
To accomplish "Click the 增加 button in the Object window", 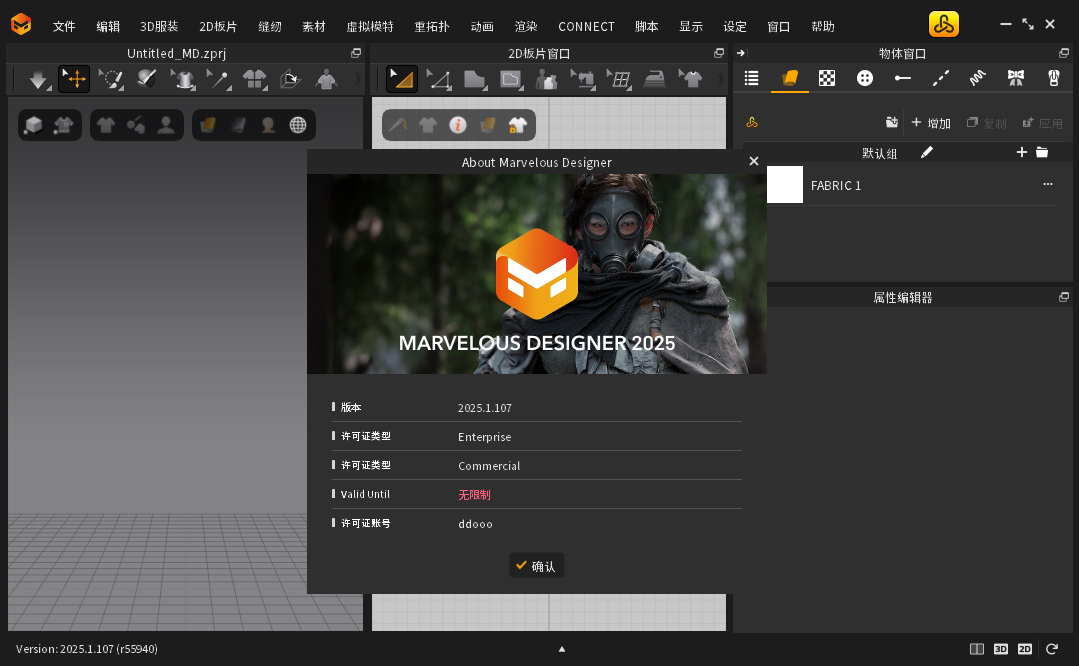I will (x=931, y=122).
